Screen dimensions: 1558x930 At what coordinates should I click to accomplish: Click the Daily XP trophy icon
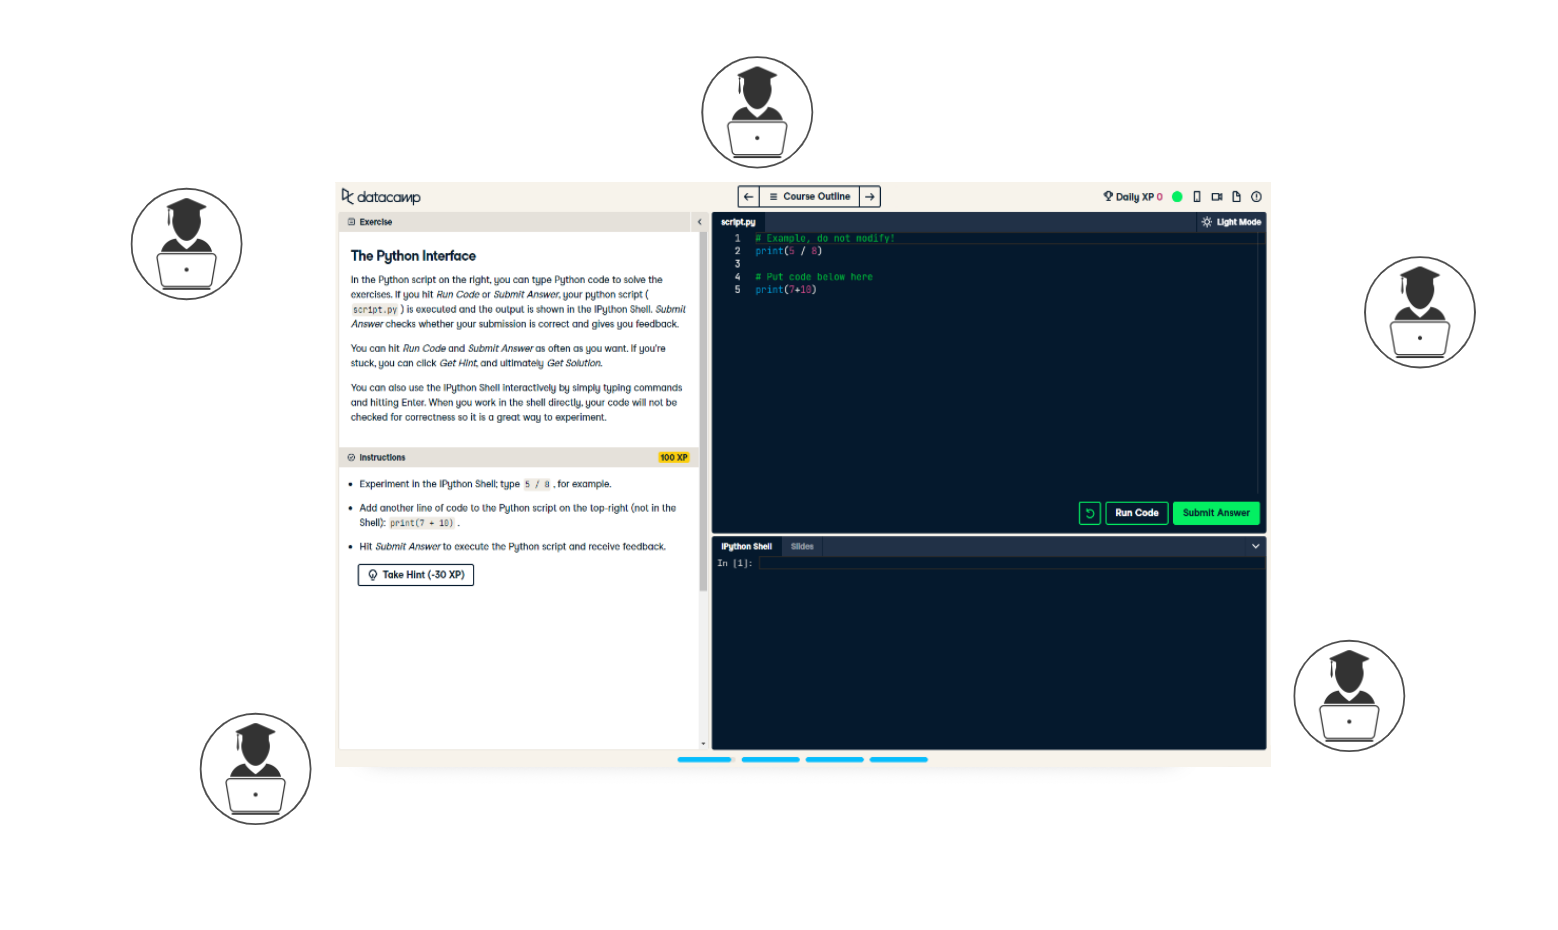point(1108,196)
